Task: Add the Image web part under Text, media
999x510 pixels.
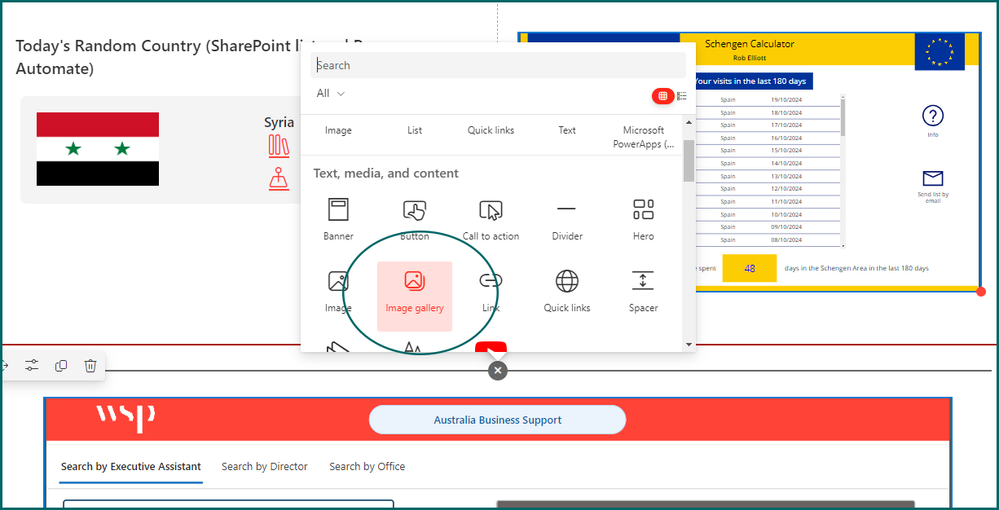Action: coord(338,291)
